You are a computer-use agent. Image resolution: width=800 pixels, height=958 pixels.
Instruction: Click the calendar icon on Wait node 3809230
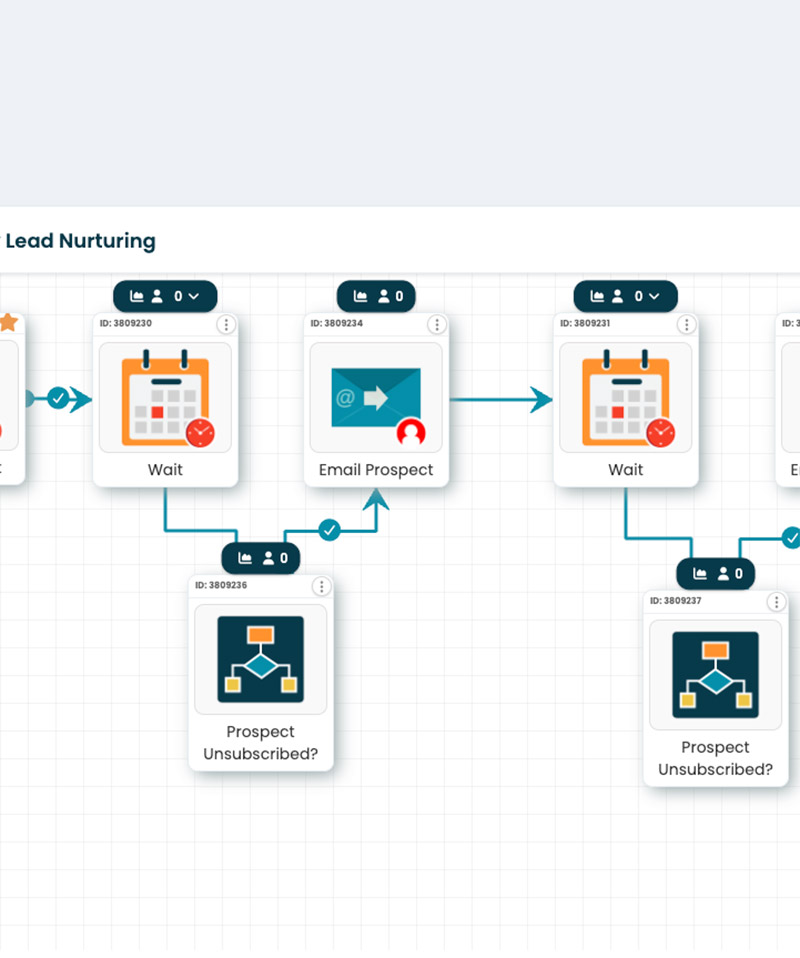click(x=166, y=397)
